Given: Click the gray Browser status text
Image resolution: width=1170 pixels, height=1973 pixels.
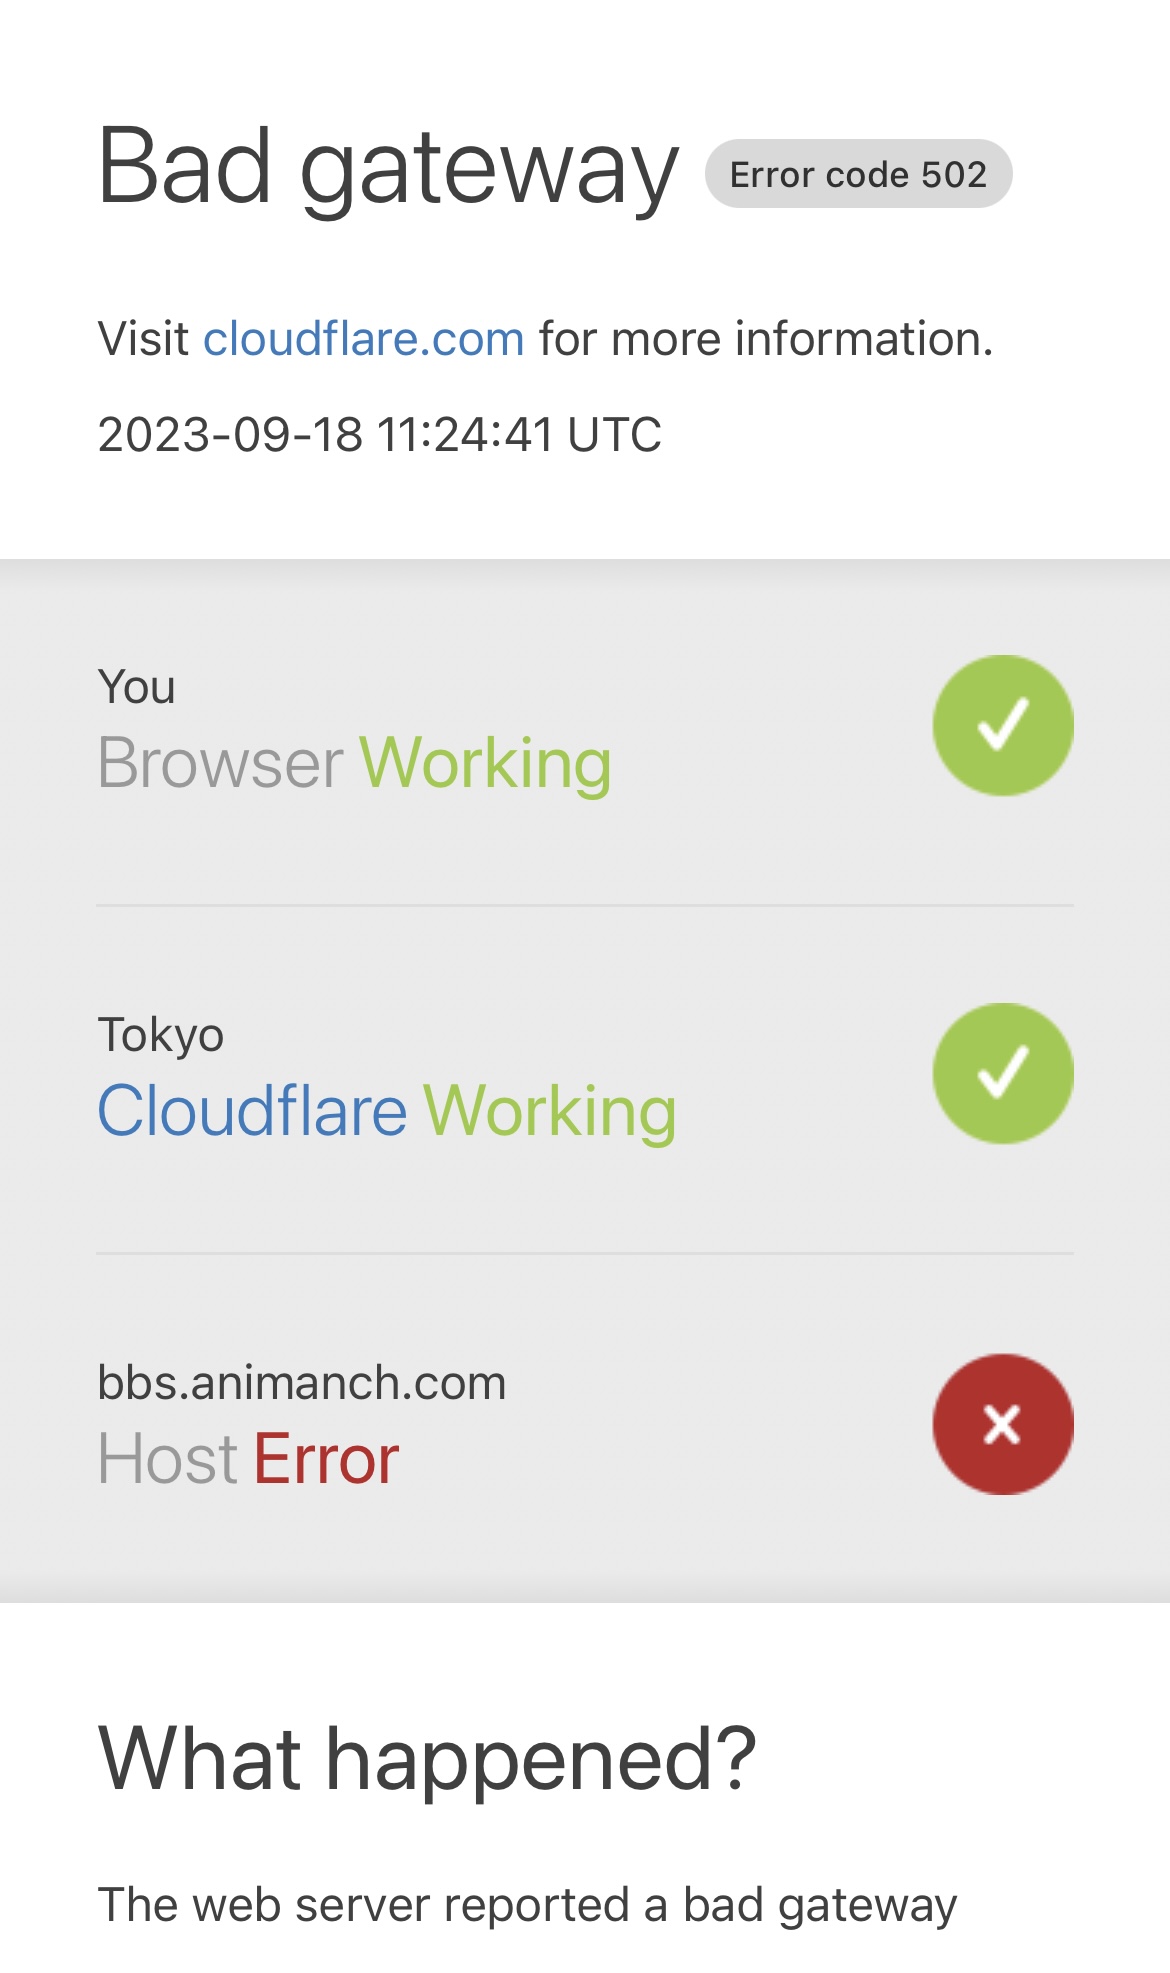Looking at the screenshot, I should pos(221,763).
